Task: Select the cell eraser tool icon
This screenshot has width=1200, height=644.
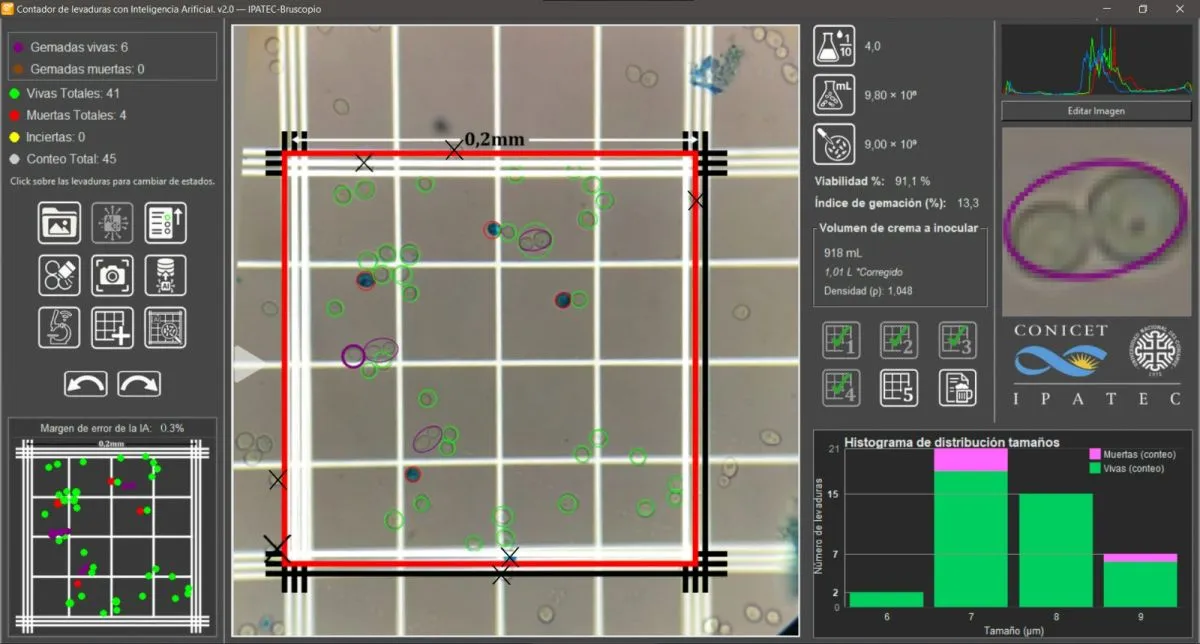Action: [x=60, y=275]
